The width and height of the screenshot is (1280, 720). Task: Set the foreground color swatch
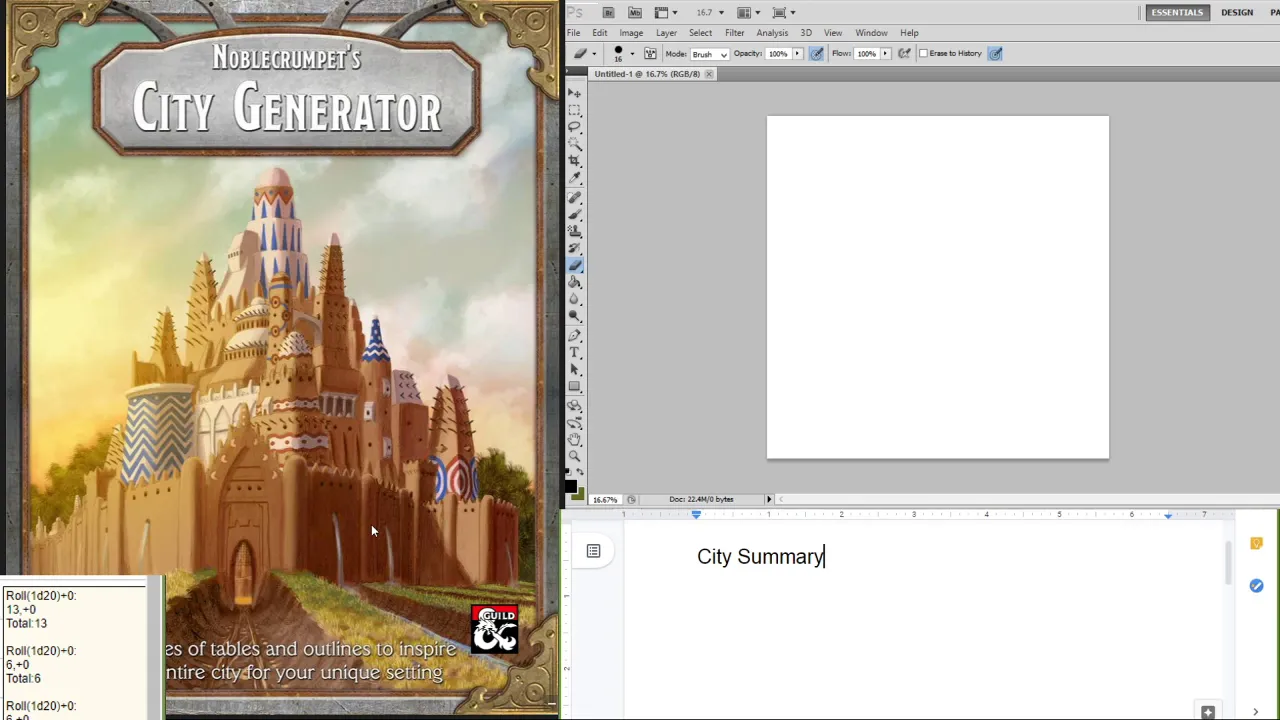point(570,487)
